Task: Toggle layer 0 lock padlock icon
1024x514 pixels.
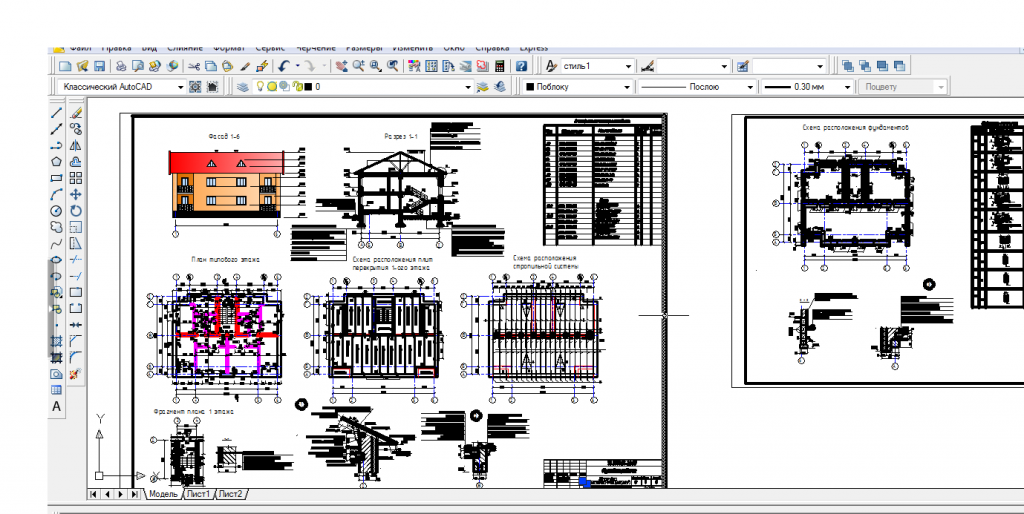Action: [296, 86]
